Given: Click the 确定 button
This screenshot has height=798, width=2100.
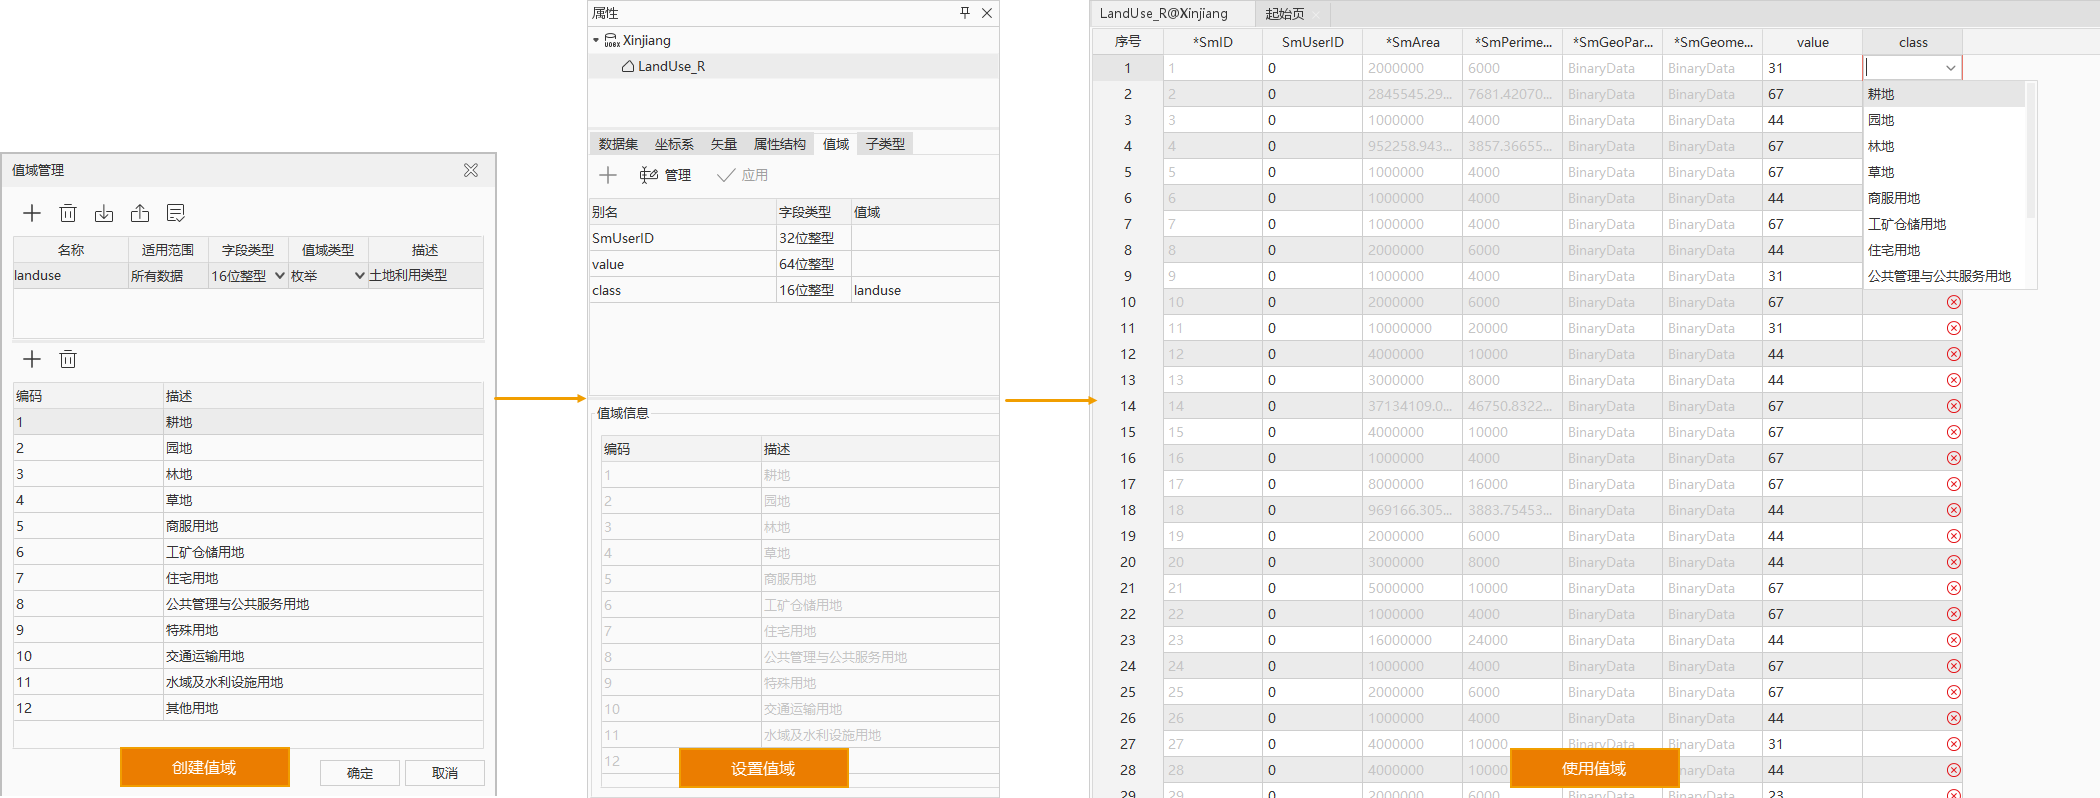Looking at the screenshot, I should coord(360,773).
